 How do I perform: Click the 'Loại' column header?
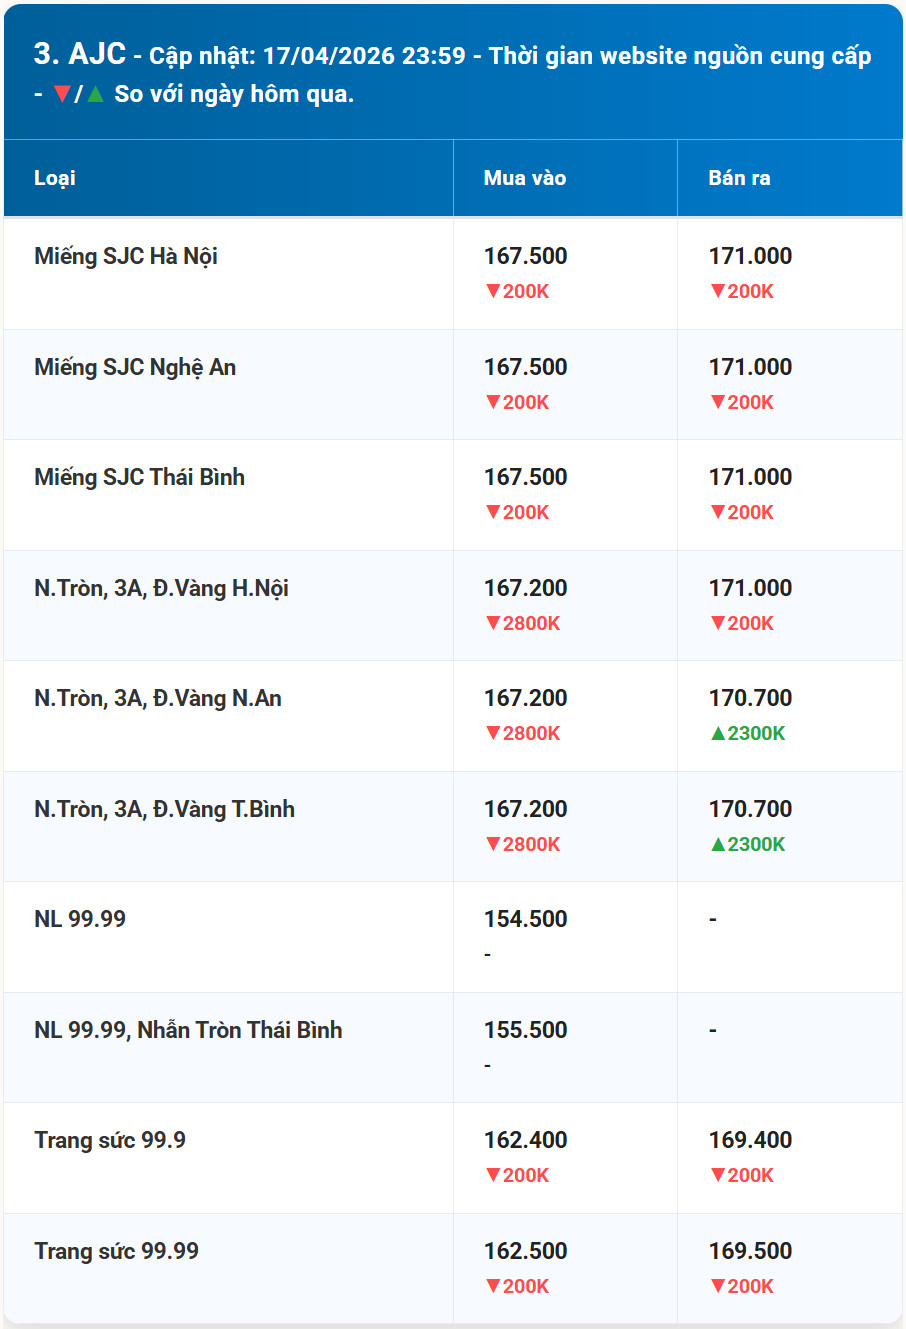[x=56, y=177]
